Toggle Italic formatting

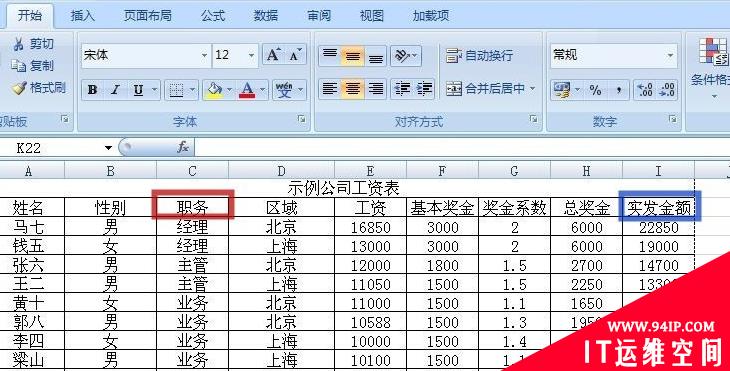[115, 89]
